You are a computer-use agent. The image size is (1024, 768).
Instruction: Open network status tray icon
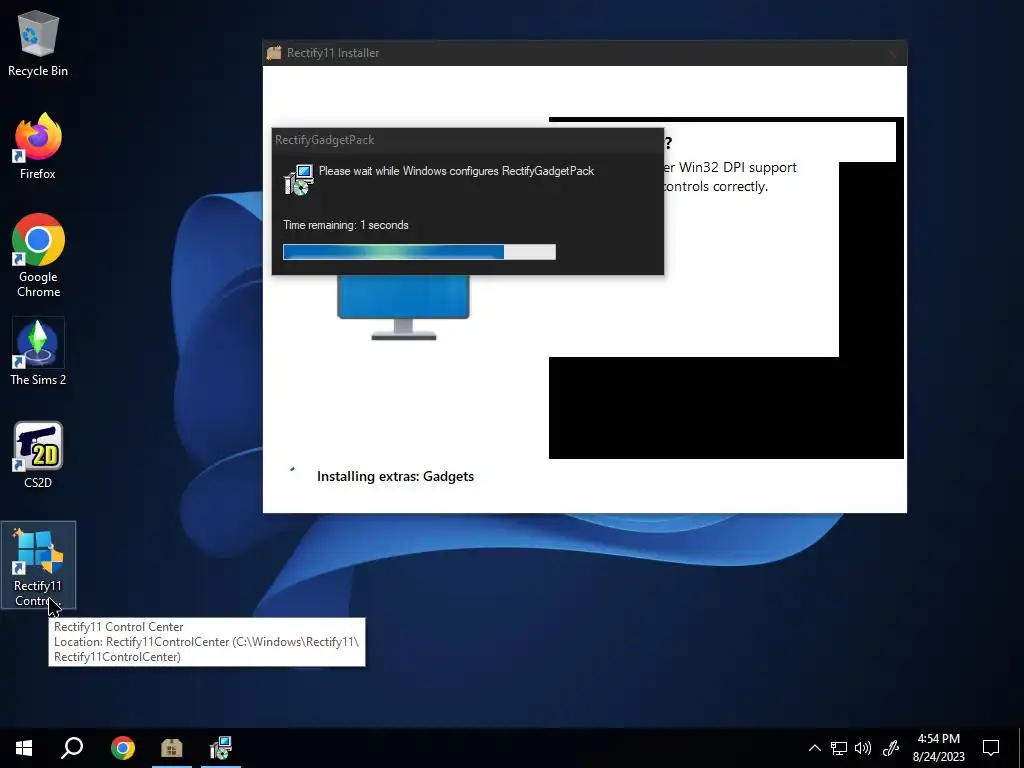pos(839,748)
